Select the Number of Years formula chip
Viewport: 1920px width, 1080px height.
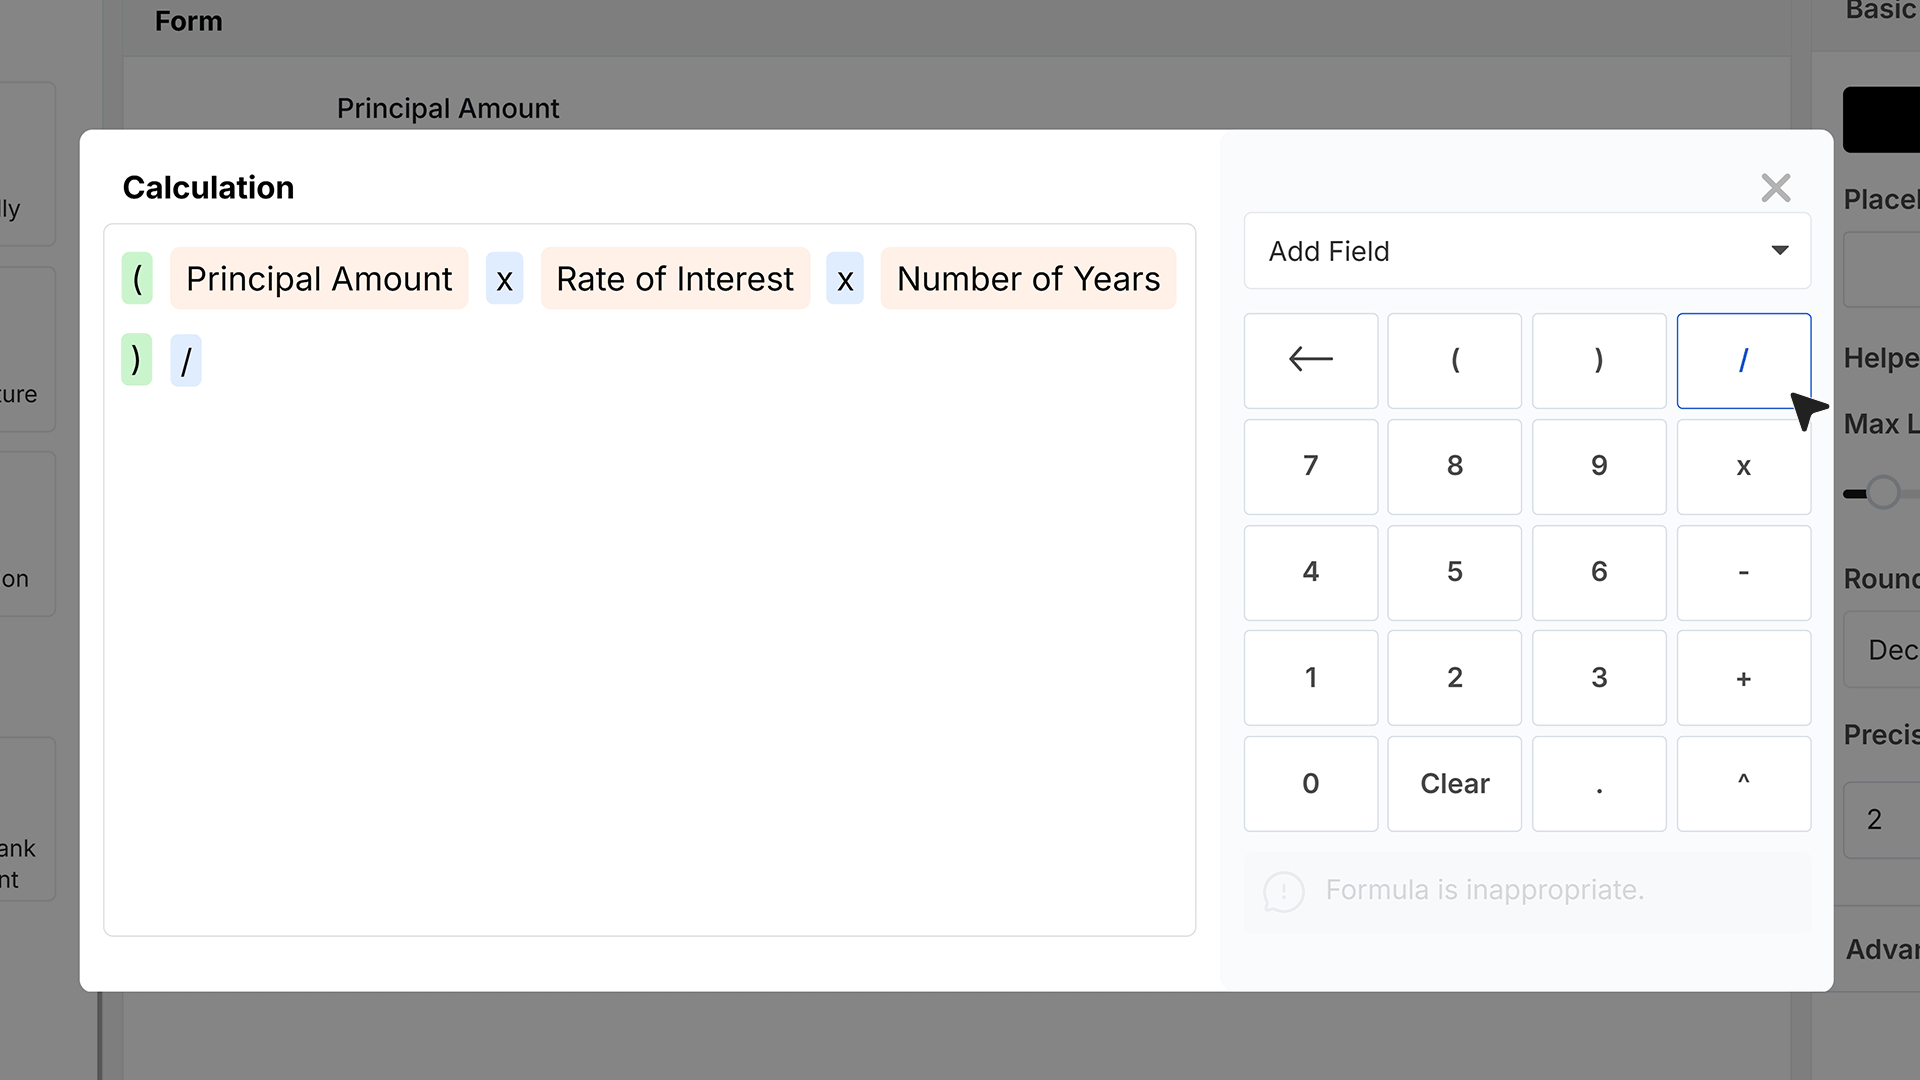[x=1028, y=278]
